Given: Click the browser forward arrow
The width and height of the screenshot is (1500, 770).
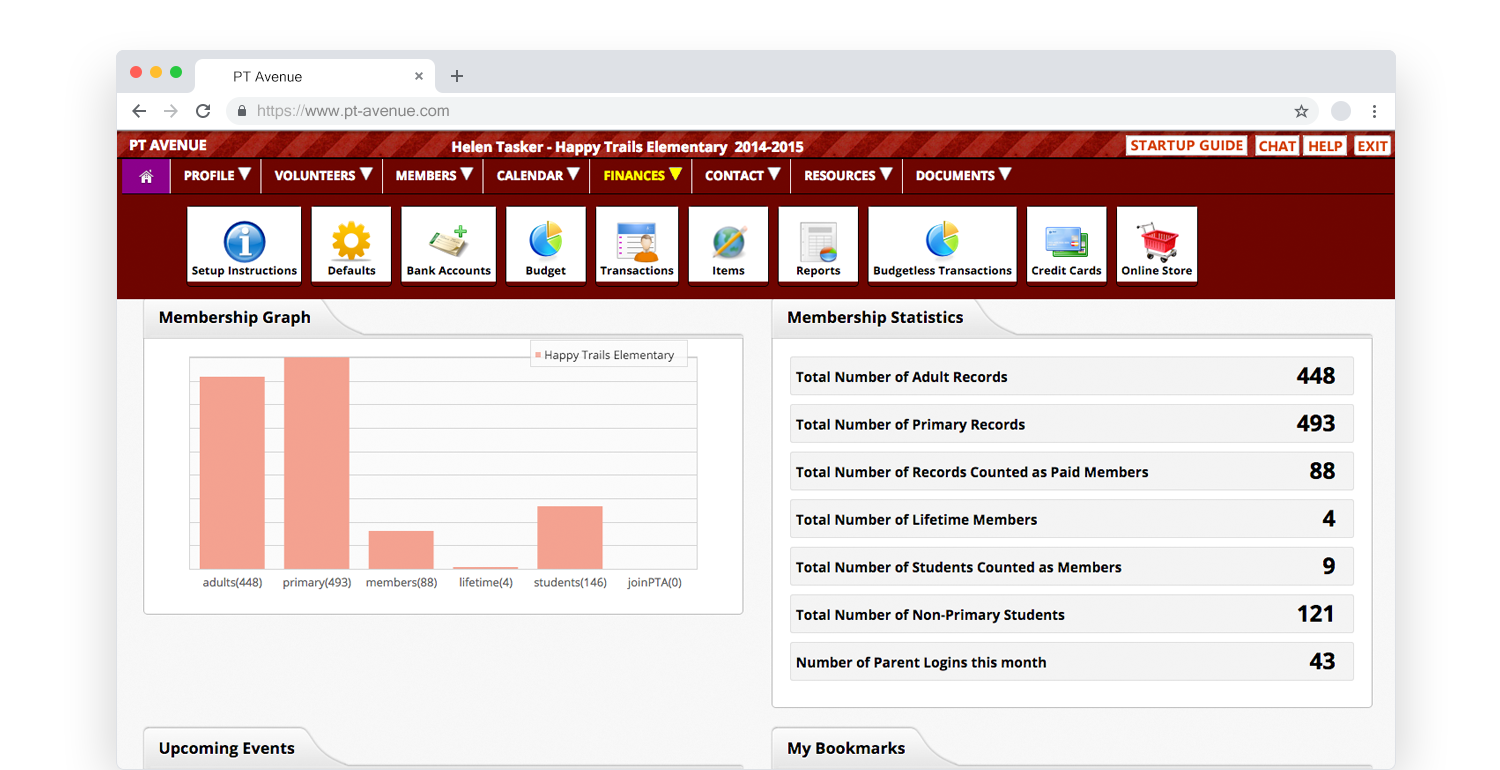Looking at the screenshot, I should [171, 111].
